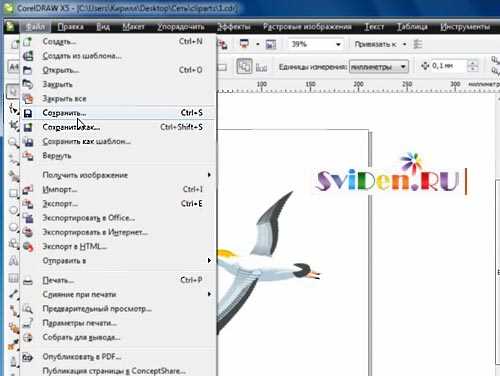Open the zoom level 39% dropdown
Image resolution: width=500 pixels, height=376 pixels.
point(338,44)
